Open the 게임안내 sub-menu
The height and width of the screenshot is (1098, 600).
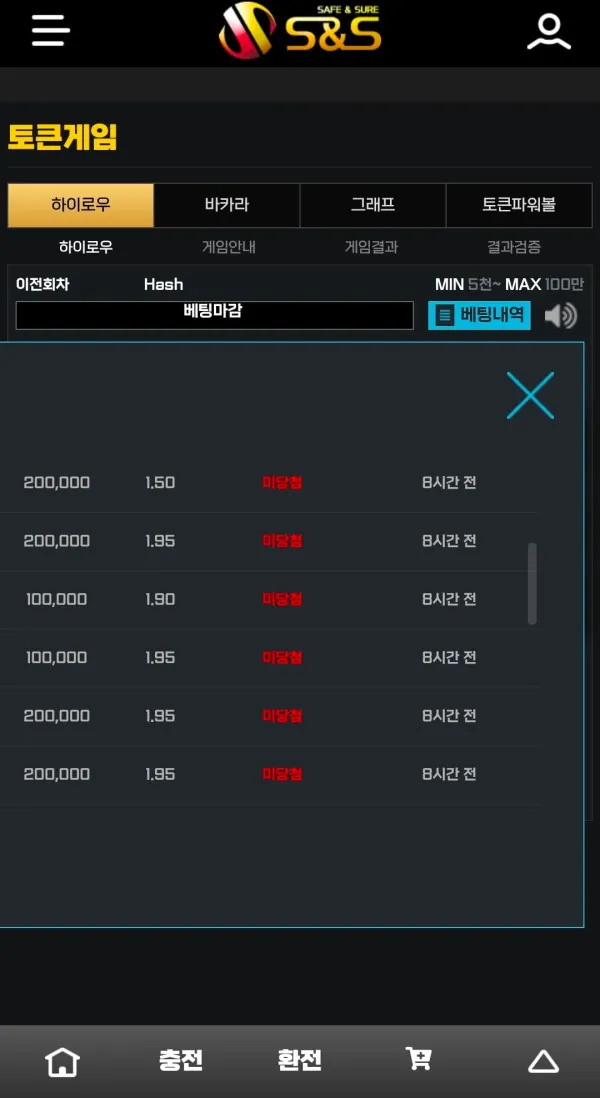pos(228,247)
